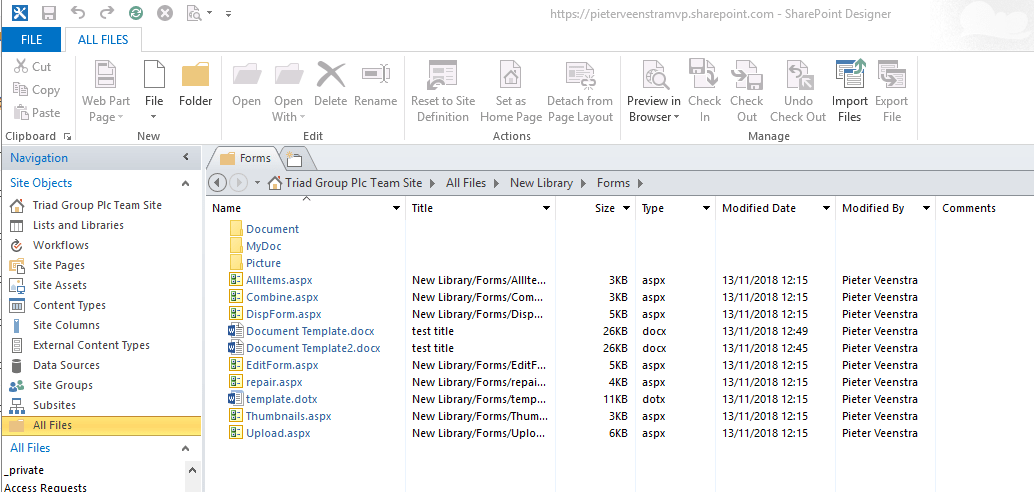Click the Export File button
1034x492 pixels.
[x=892, y=91]
